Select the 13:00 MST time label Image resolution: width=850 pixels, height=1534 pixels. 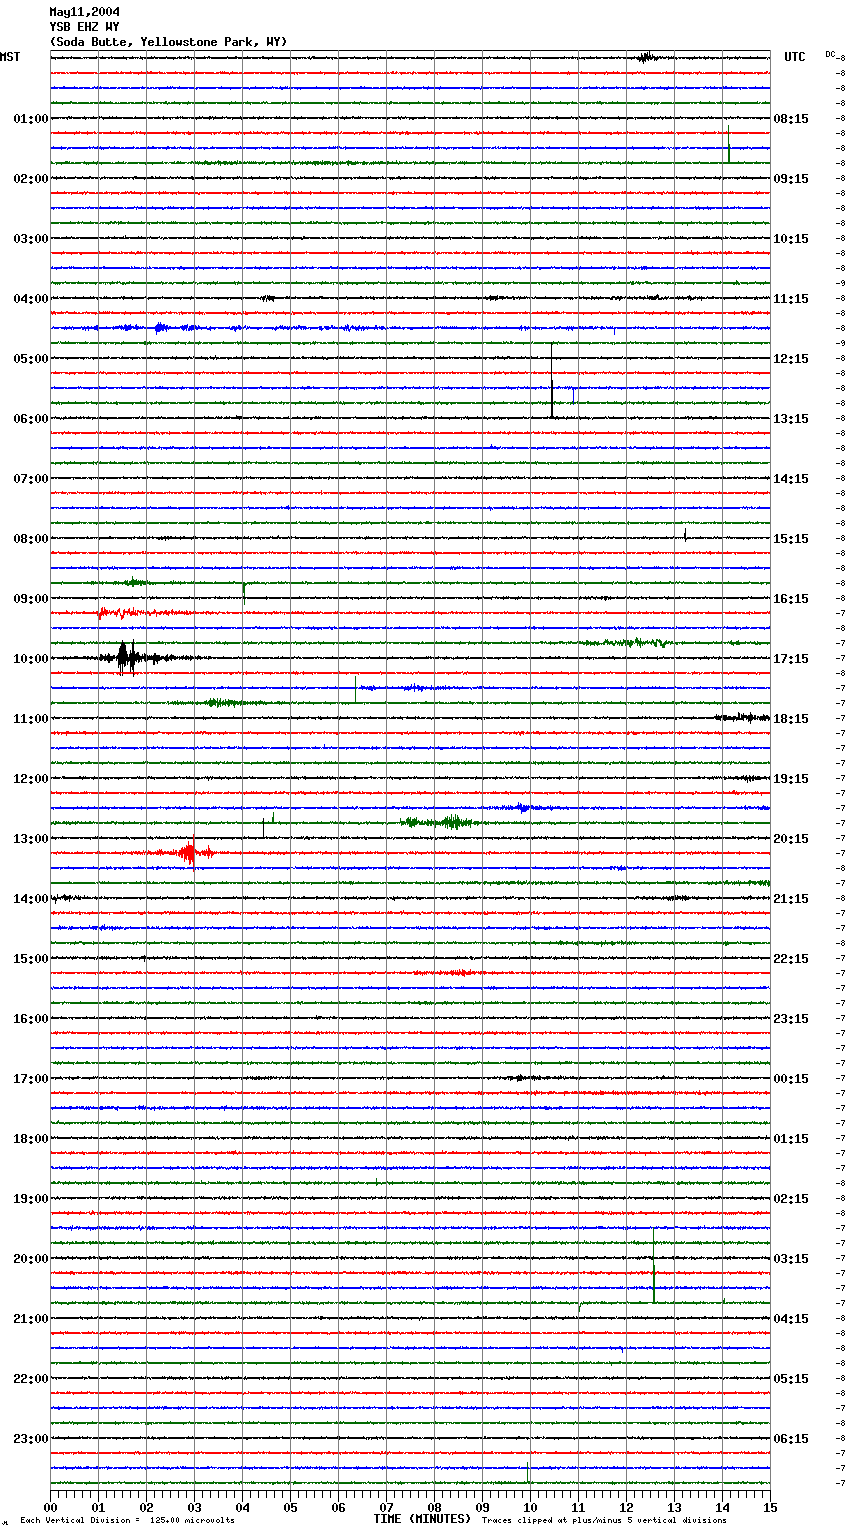pos(31,839)
